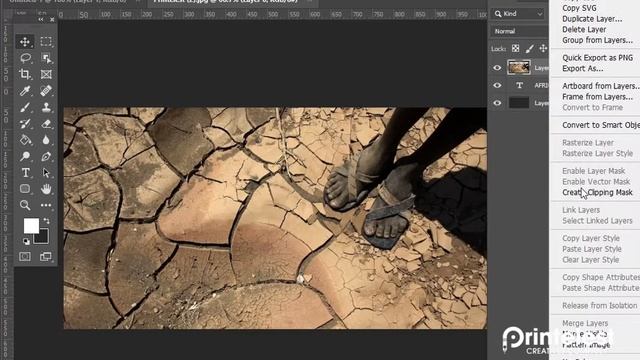Toggle lock transparent pixels
This screenshot has height=360, width=640.
(516, 49)
